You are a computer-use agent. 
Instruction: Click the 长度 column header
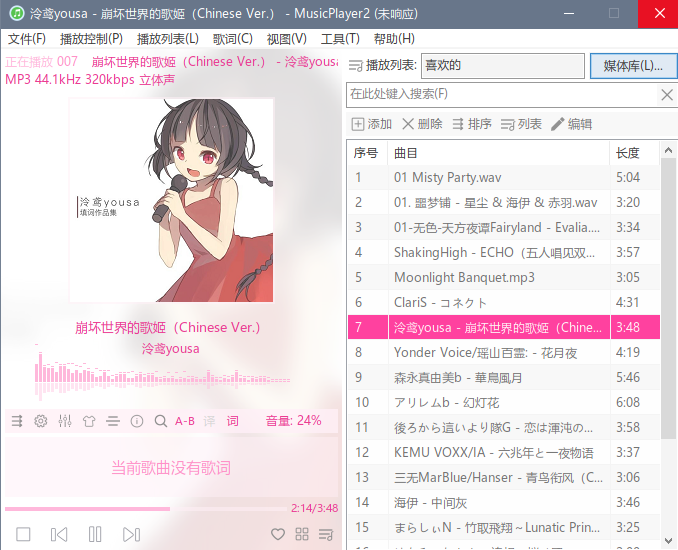(x=635, y=153)
